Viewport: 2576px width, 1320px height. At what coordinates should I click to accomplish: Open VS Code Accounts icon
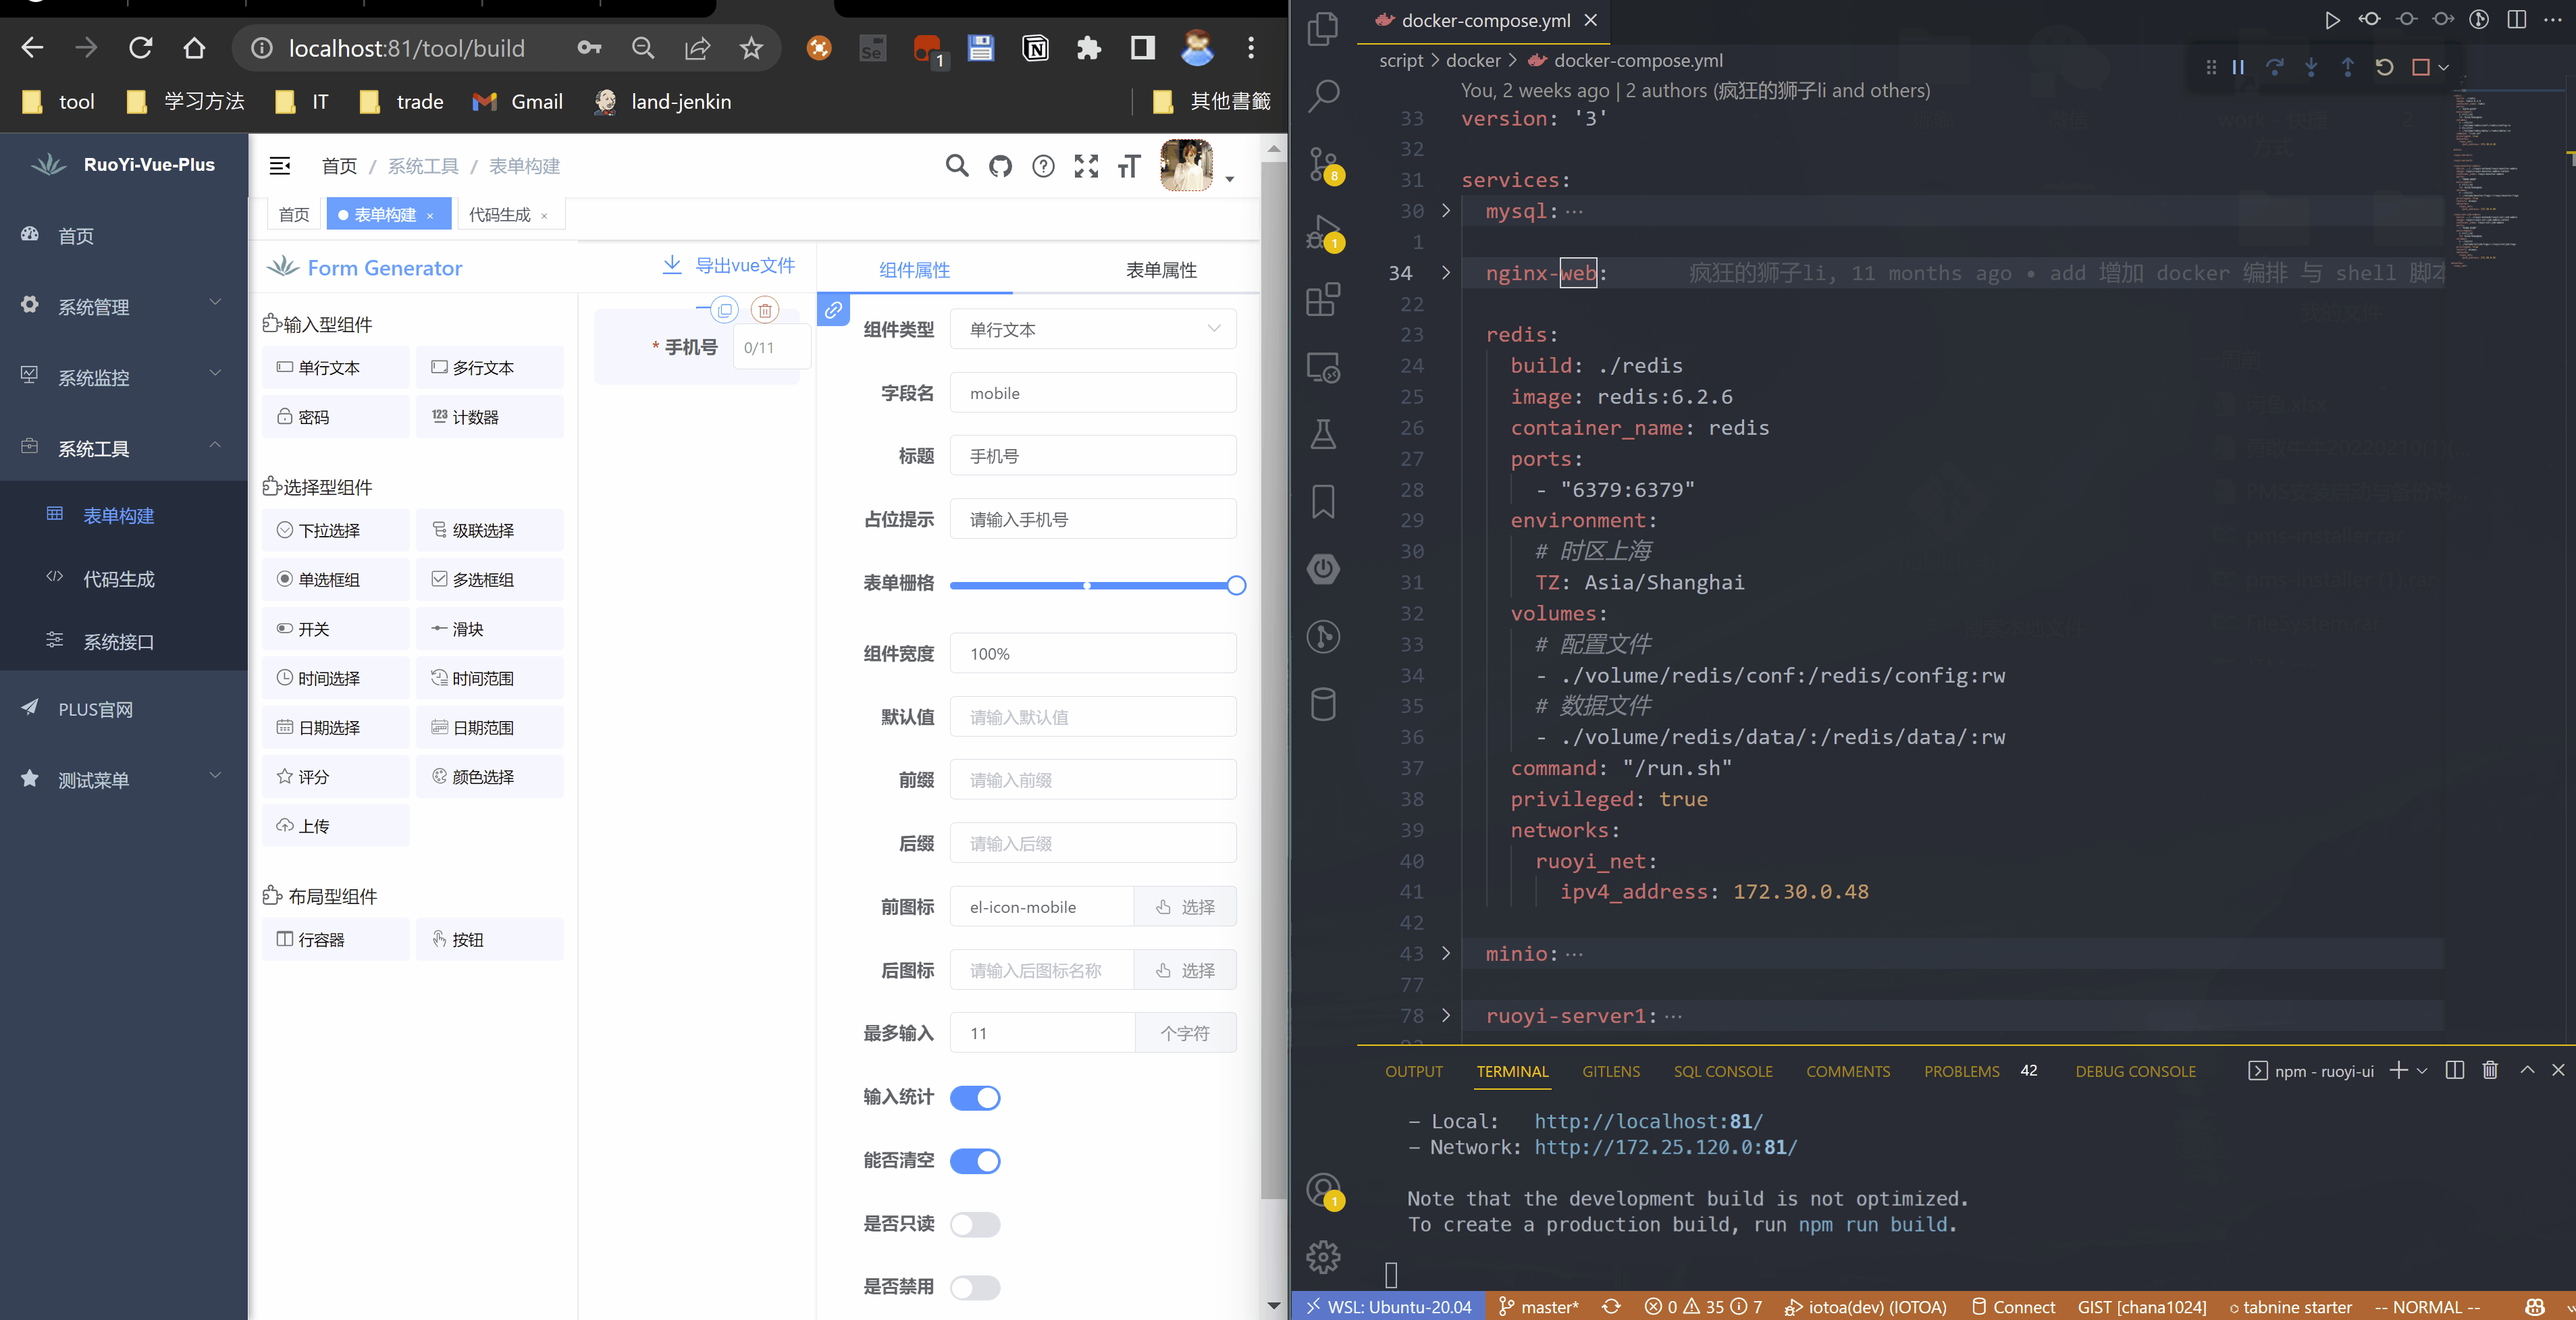1323,1190
